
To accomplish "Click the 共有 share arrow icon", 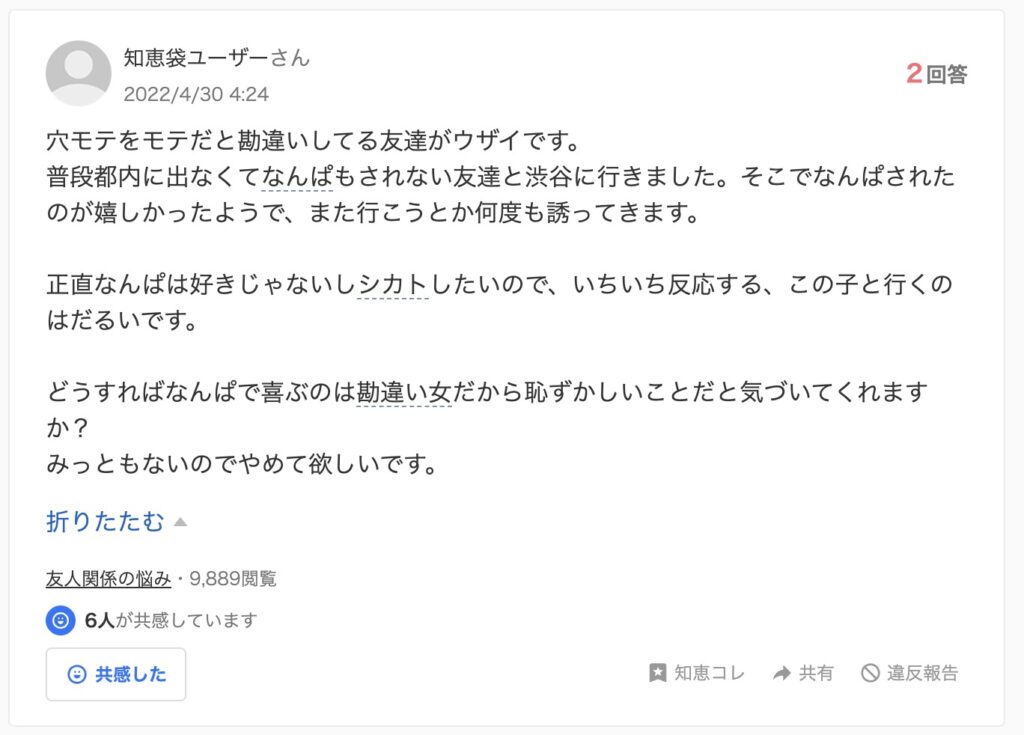I will (x=781, y=673).
